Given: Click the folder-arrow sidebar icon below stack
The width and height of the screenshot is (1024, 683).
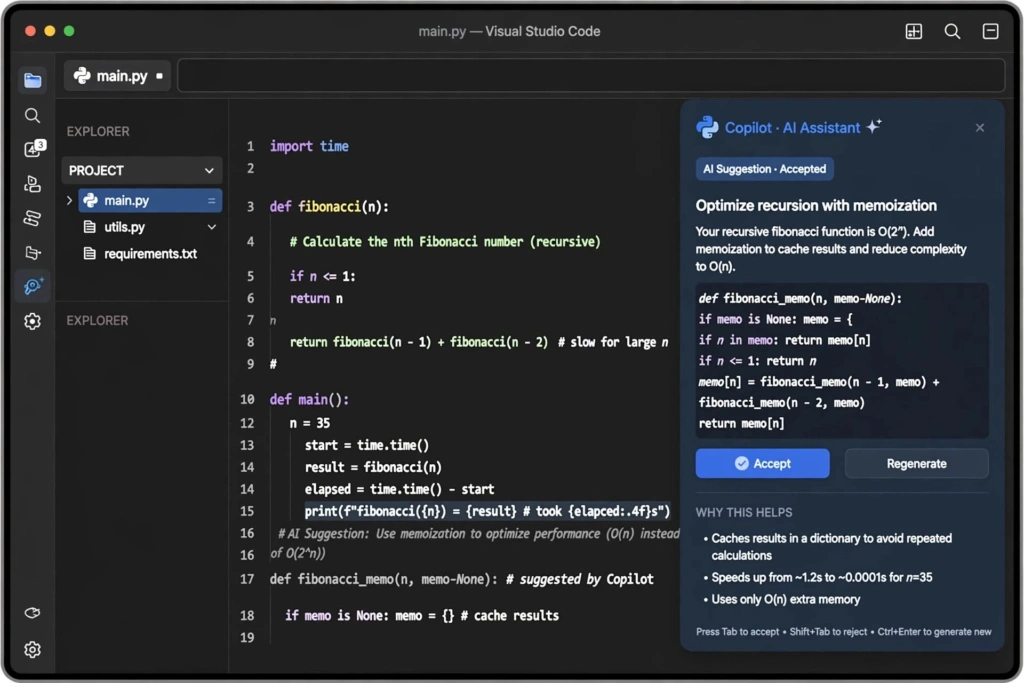Looking at the screenshot, I should click(x=32, y=252).
